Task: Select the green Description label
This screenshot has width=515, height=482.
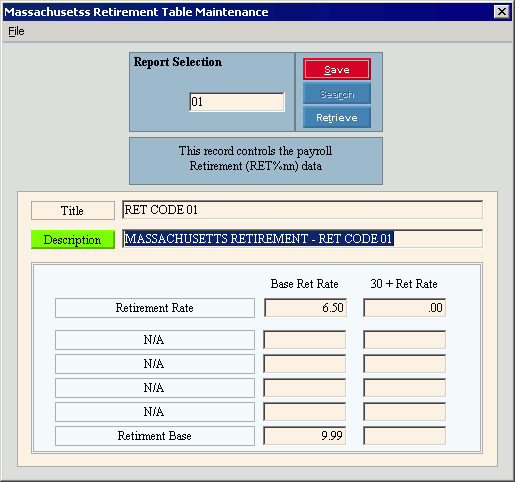Action: click(x=73, y=240)
